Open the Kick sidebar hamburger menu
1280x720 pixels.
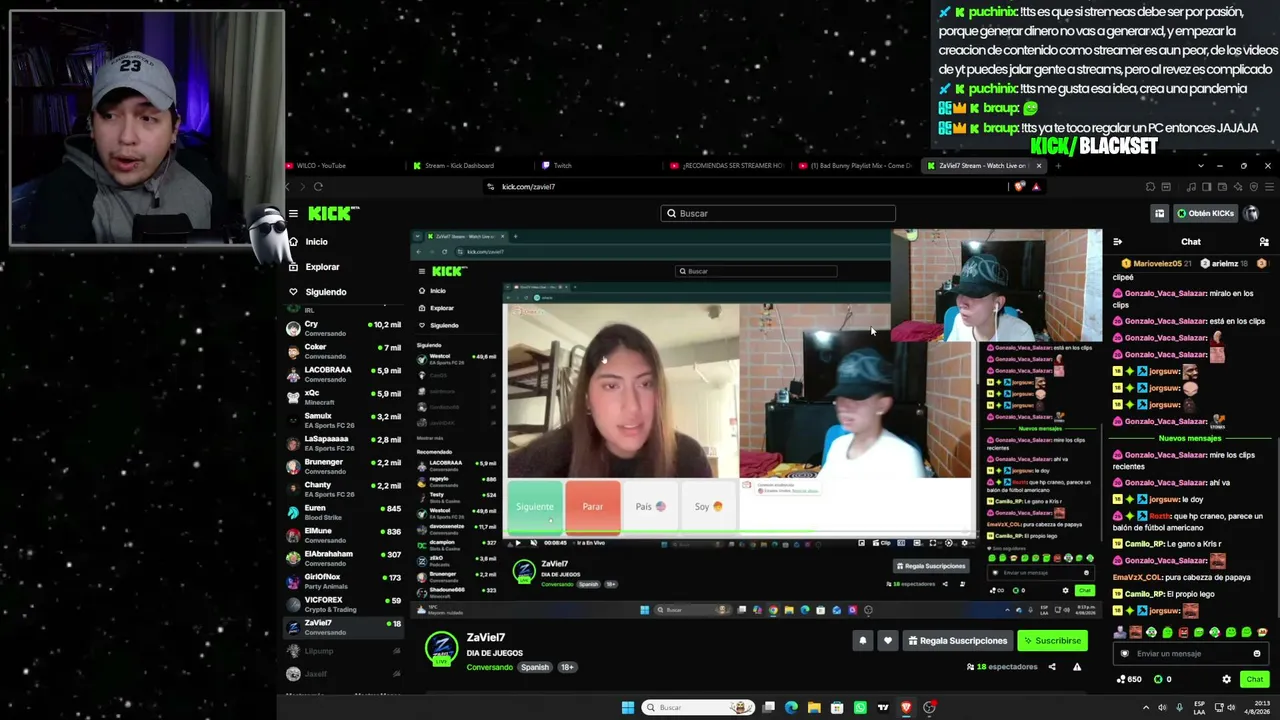point(293,213)
